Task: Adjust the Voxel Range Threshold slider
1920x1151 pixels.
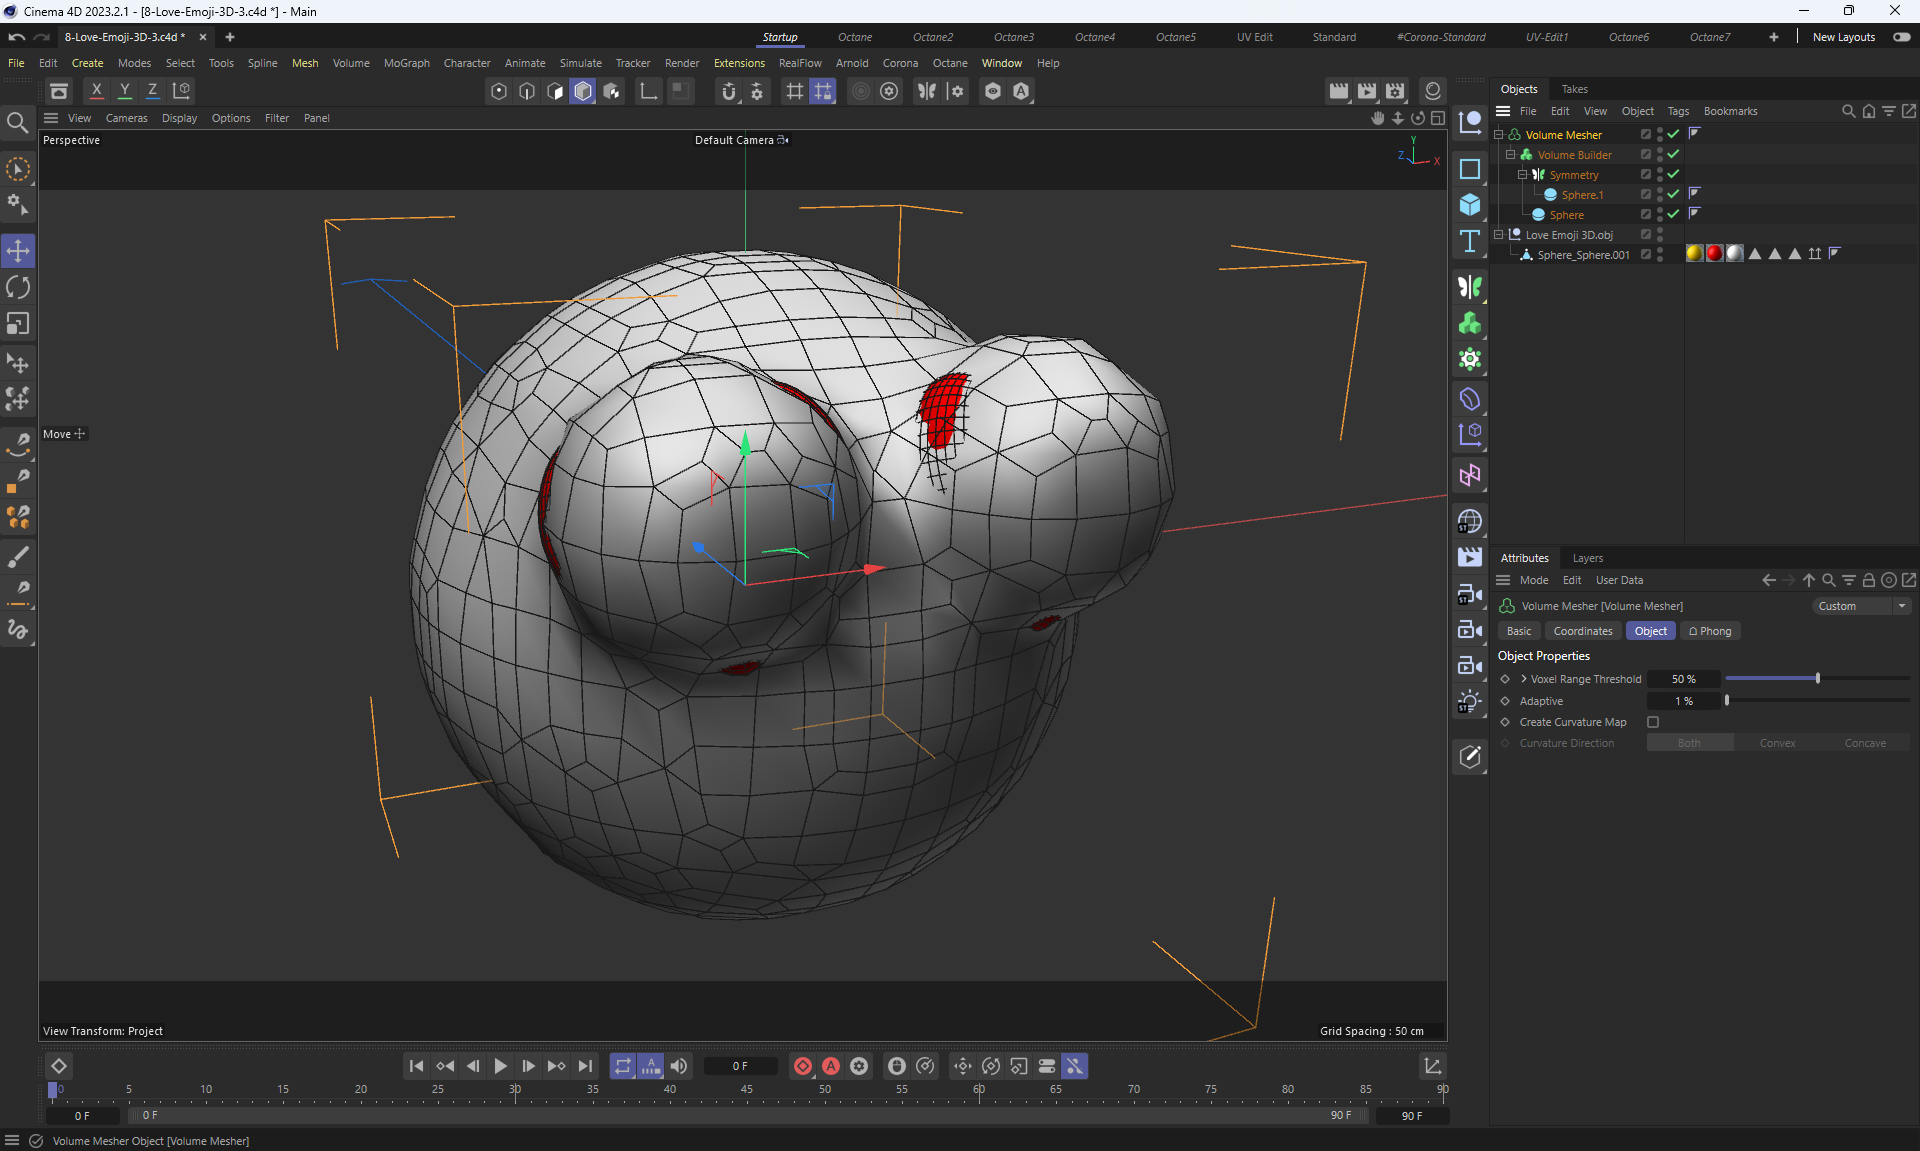Action: 1817,679
